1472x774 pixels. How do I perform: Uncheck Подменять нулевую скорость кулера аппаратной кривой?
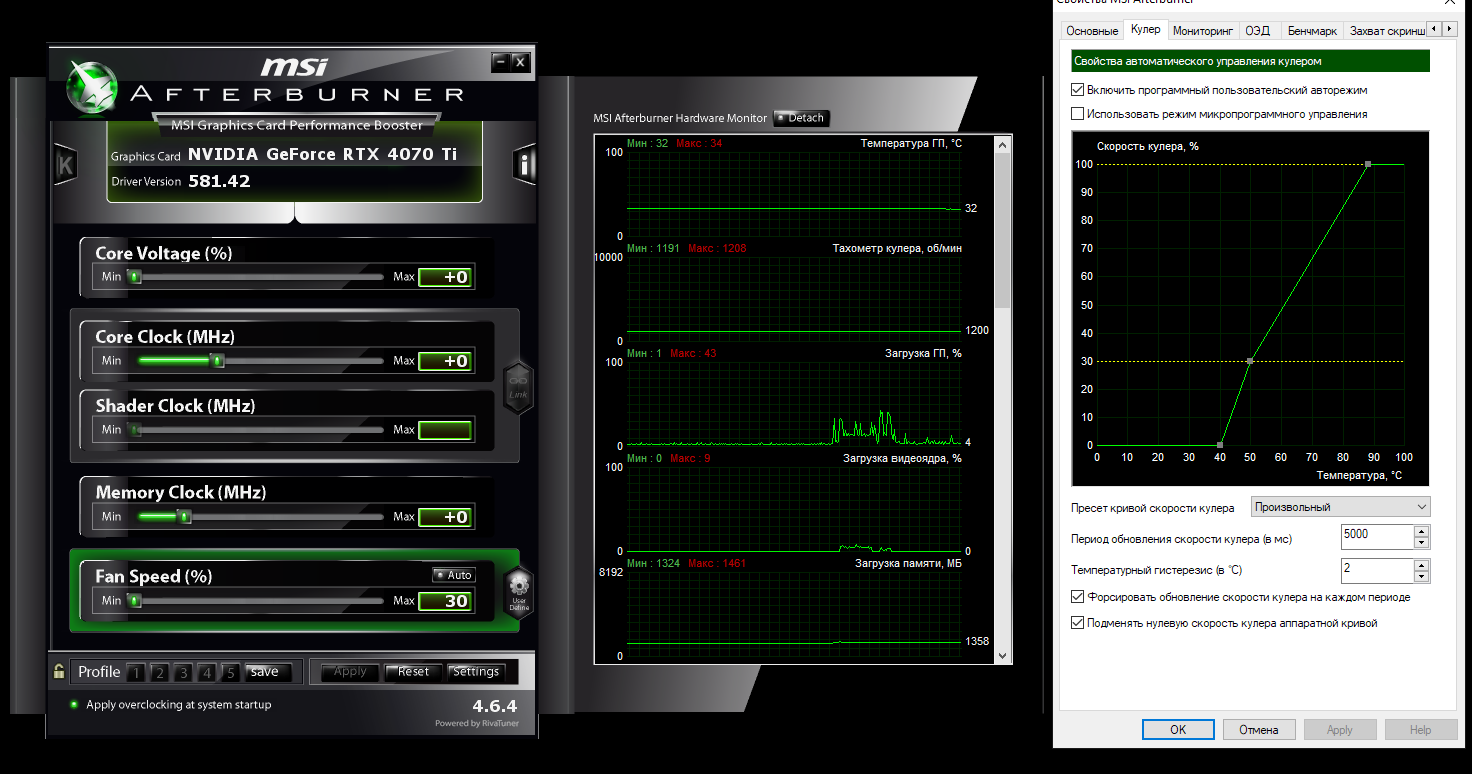pos(1077,623)
